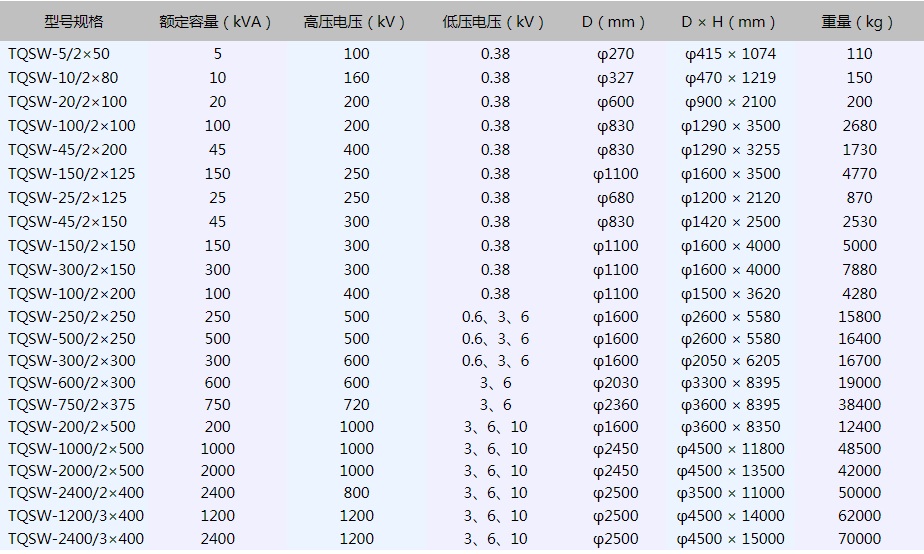This screenshot has height=554, width=924.
Task: Click the dimension cell φ4500 × 11800
Action: [x=730, y=449]
